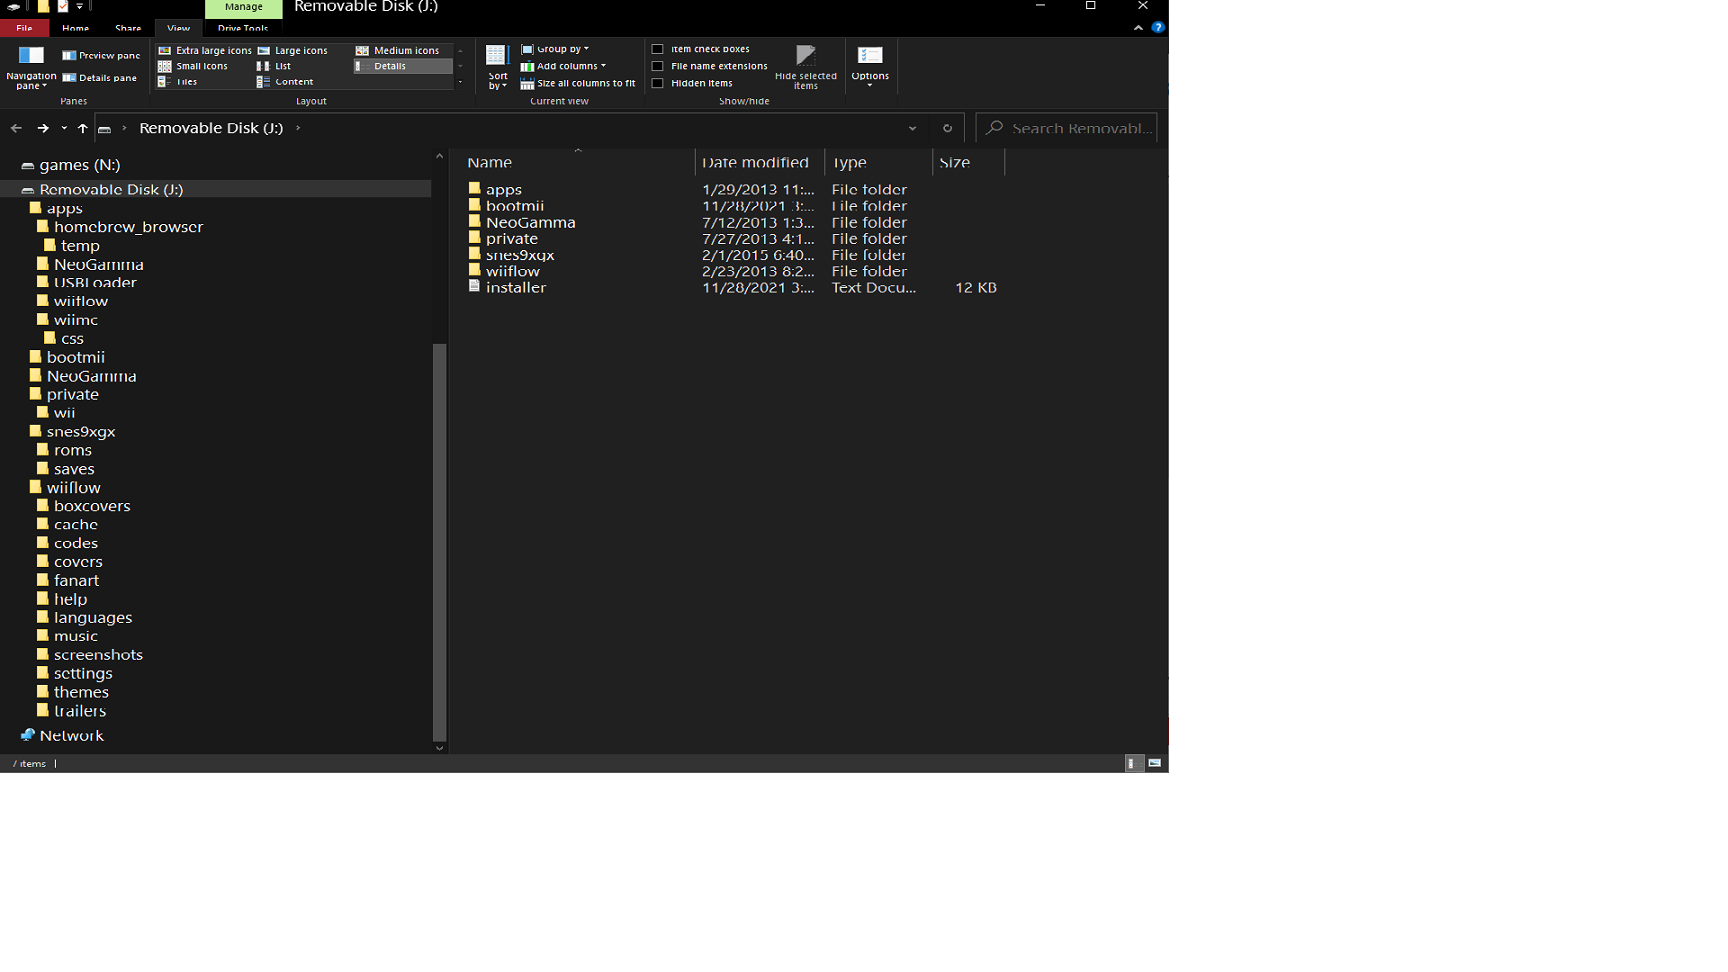This screenshot has width=1728, height=972.
Task: Open the Sort by menu
Action: tap(497, 67)
